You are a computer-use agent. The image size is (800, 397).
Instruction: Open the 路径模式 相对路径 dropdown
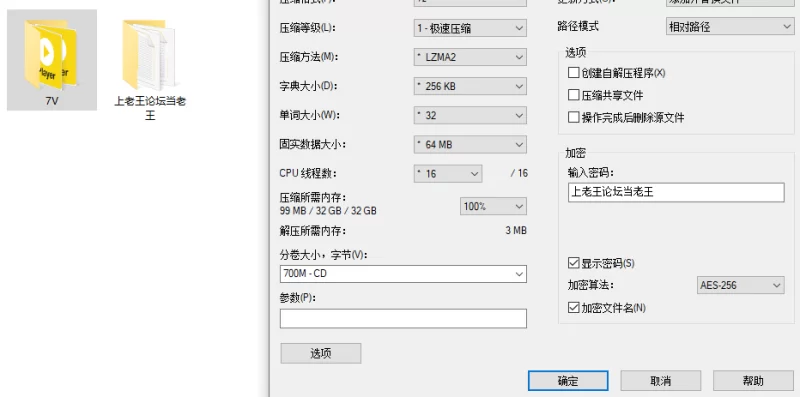[730, 27]
